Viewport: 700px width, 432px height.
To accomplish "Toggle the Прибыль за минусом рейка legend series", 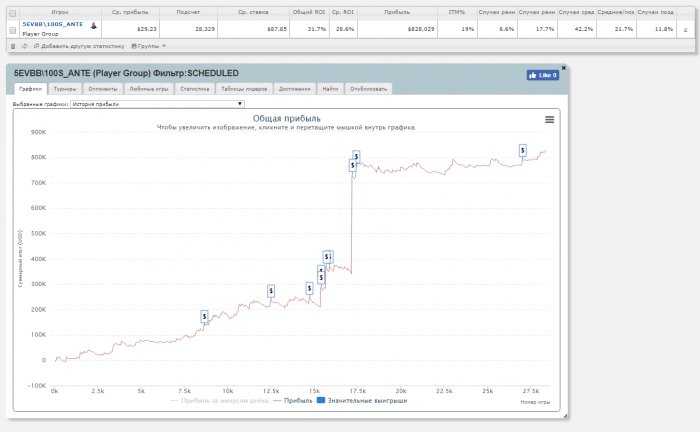I will (220, 400).
